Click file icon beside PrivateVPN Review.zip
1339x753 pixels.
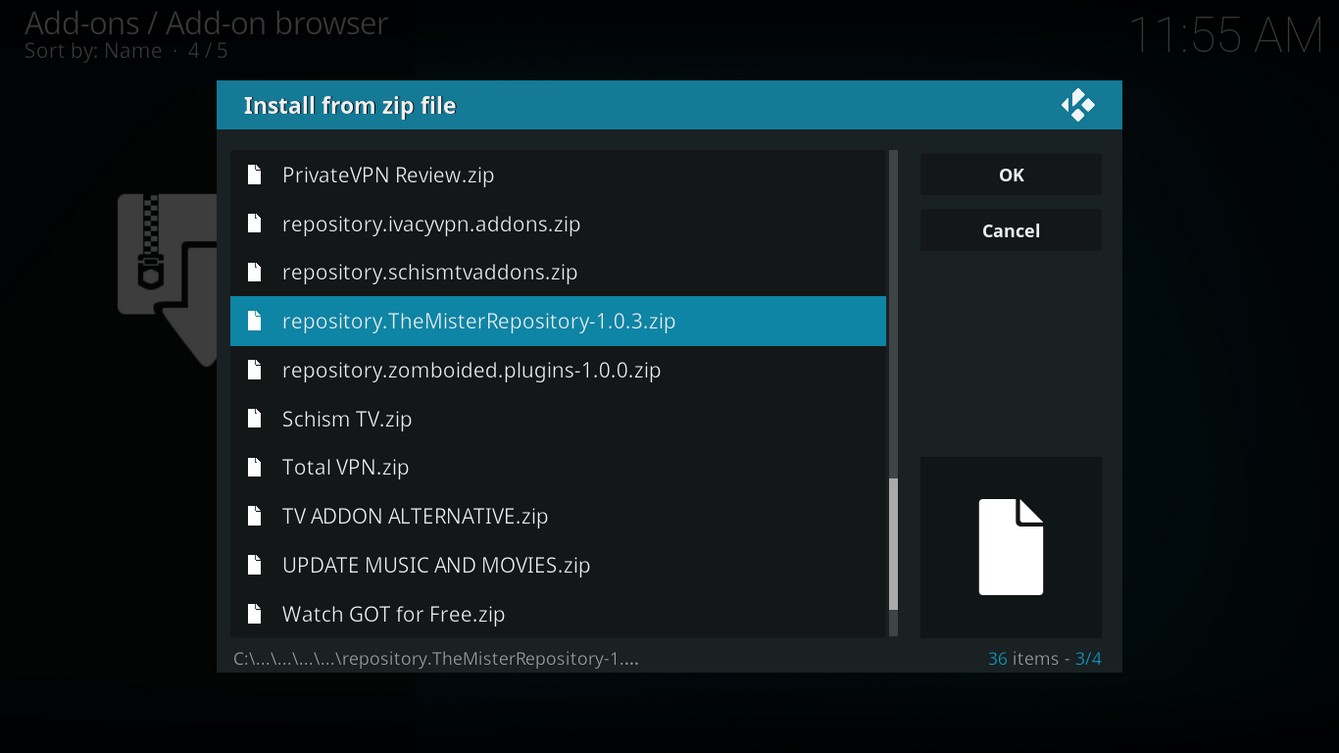(254, 175)
